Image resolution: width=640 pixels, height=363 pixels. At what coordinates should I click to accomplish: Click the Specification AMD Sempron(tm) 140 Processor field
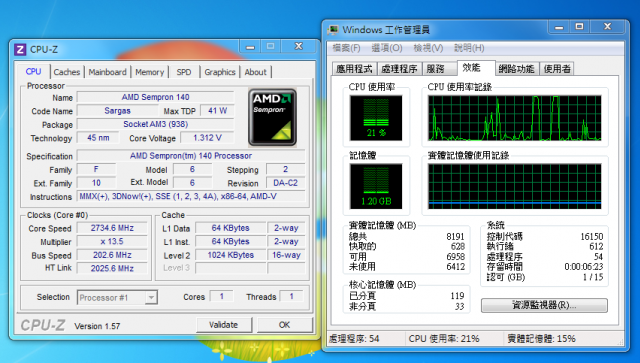[x=191, y=156]
